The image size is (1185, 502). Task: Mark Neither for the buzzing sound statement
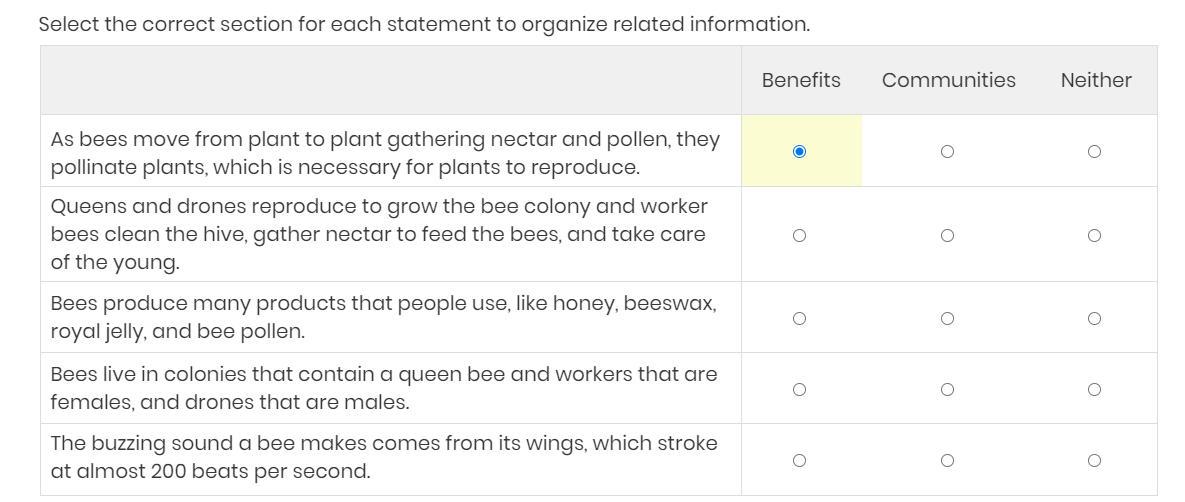[1094, 460]
